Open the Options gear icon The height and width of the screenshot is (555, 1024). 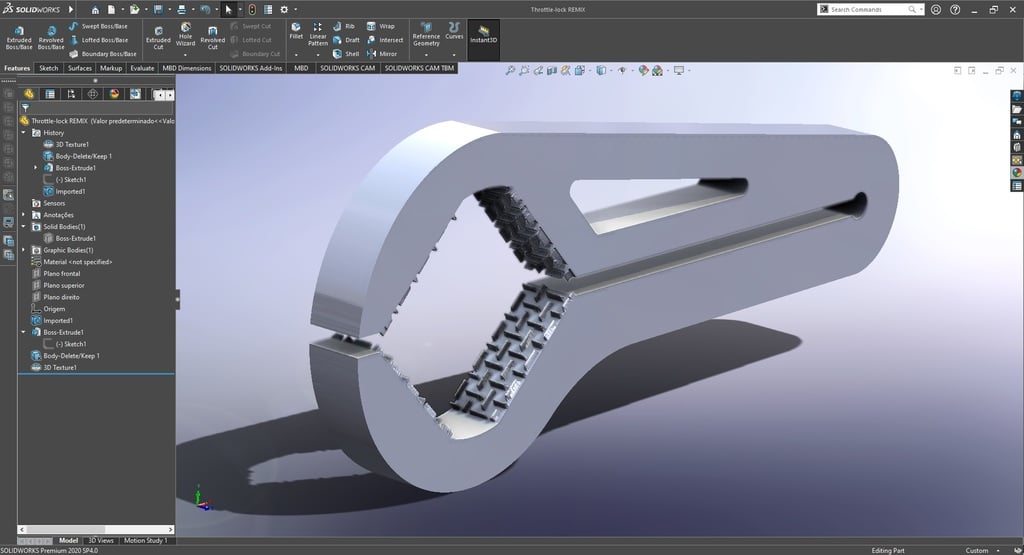[284, 9]
